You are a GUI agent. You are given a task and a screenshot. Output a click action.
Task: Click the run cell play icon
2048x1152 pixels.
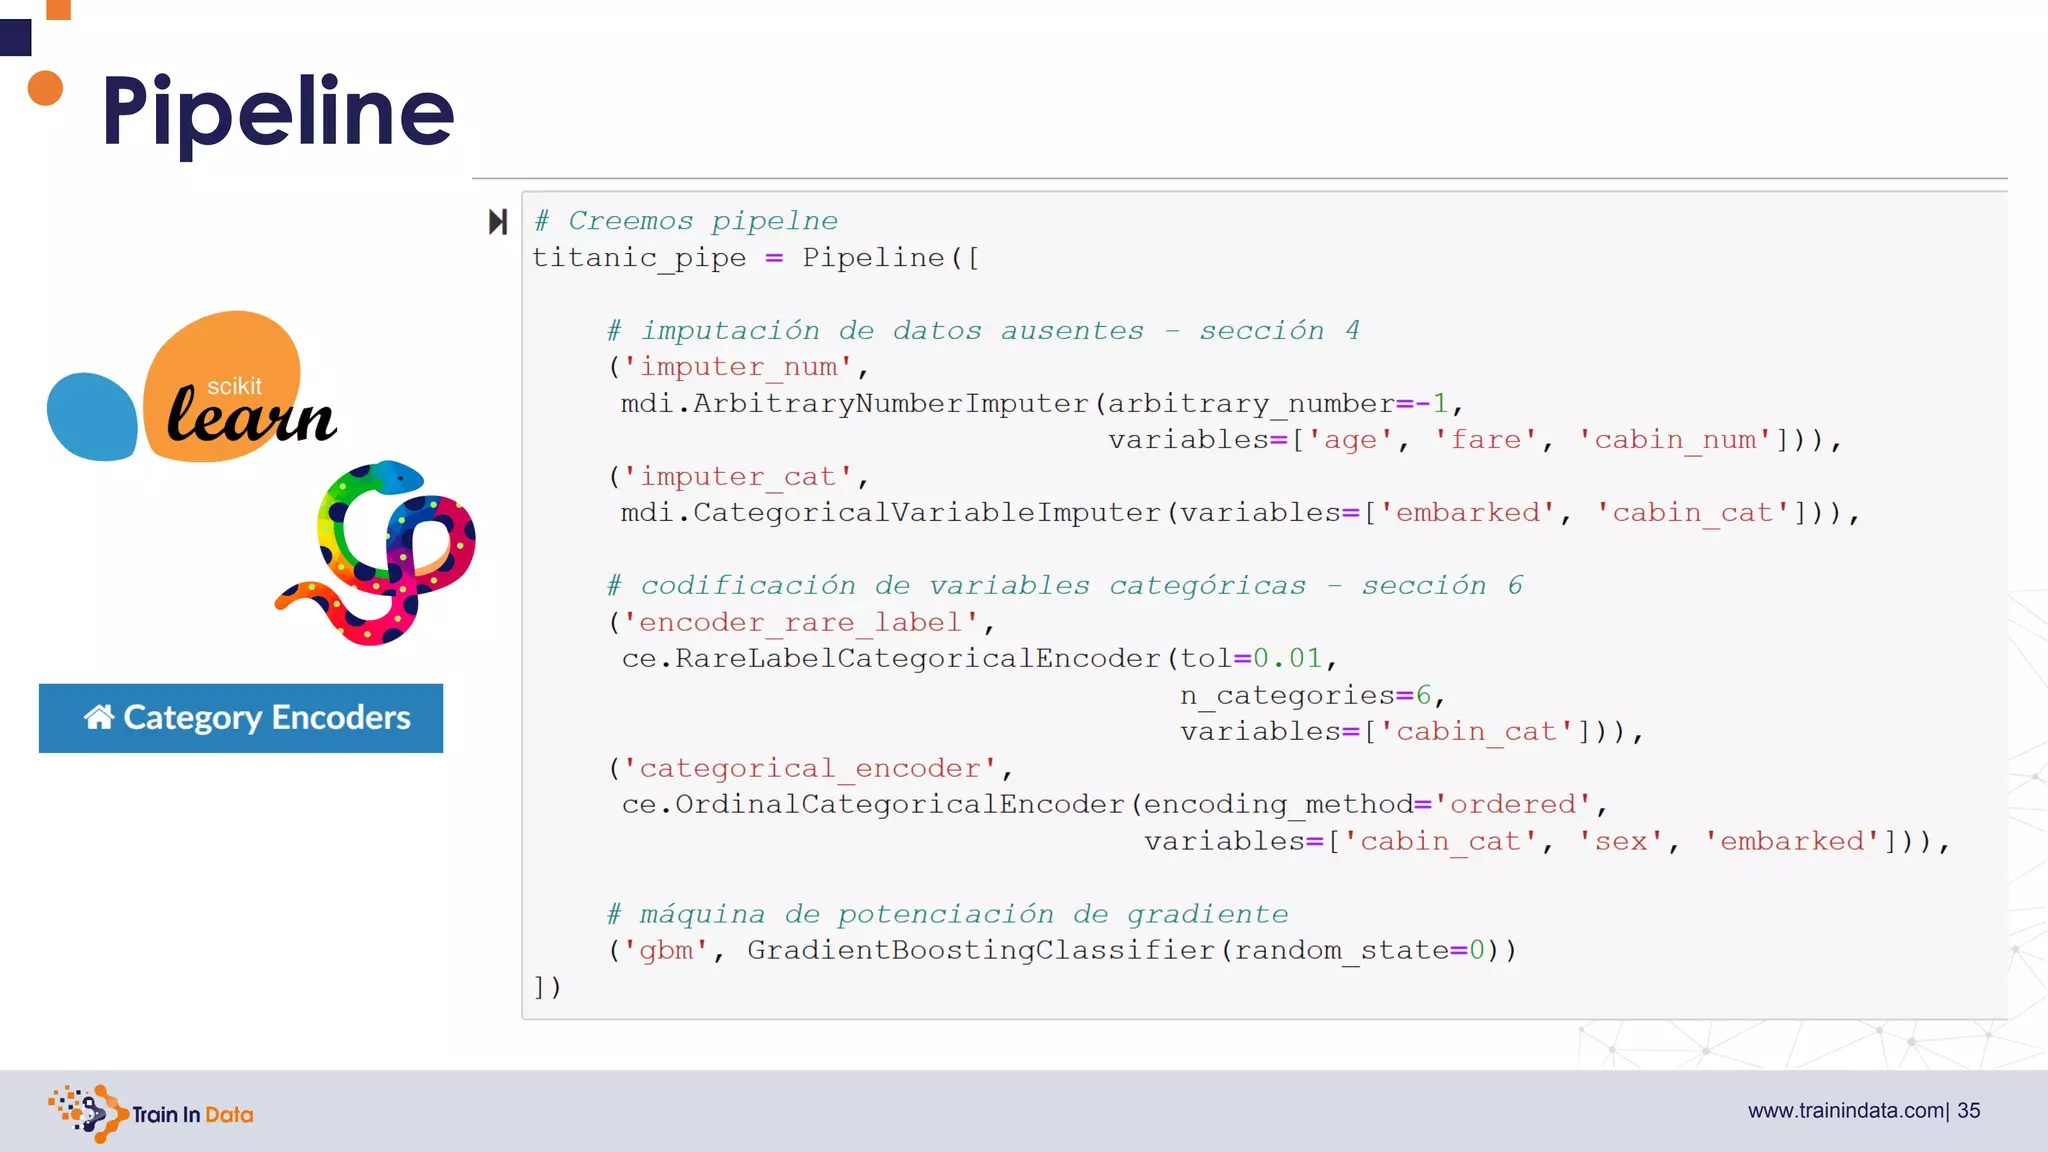click(x=498, y=222)
